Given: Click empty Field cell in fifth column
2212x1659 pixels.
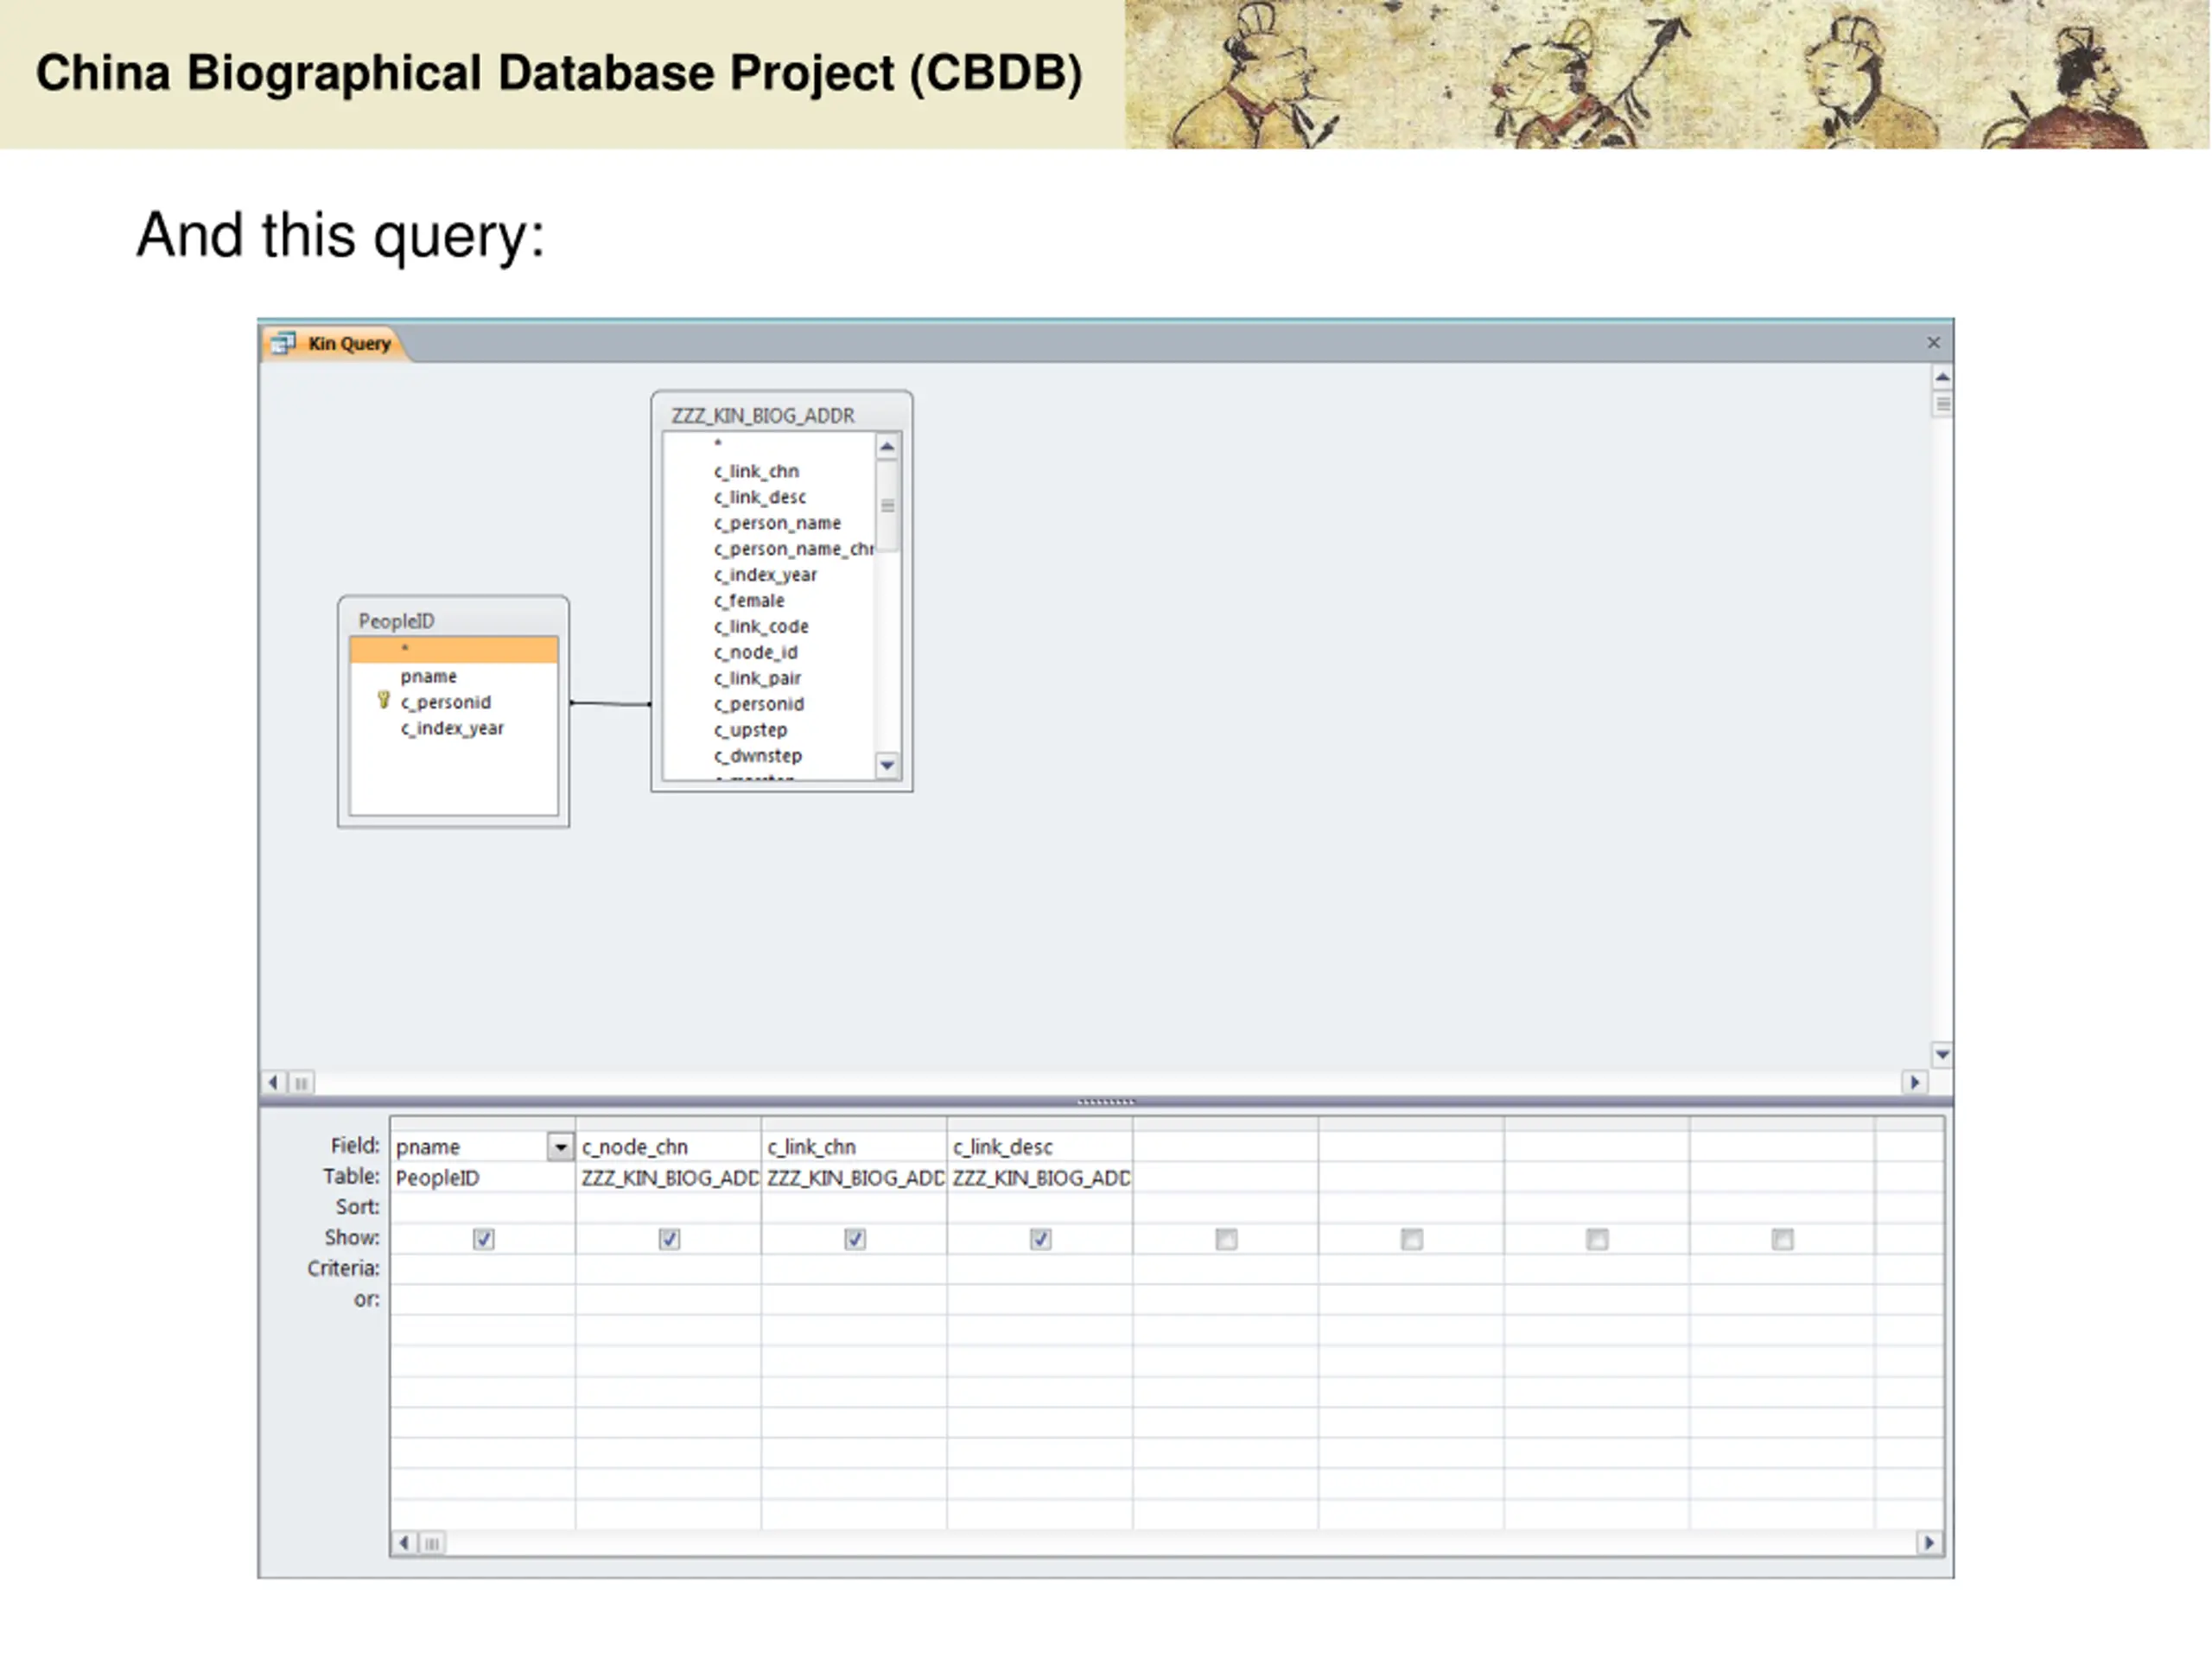Looking at the screenshot, I should click(x=1226, y=1146).
